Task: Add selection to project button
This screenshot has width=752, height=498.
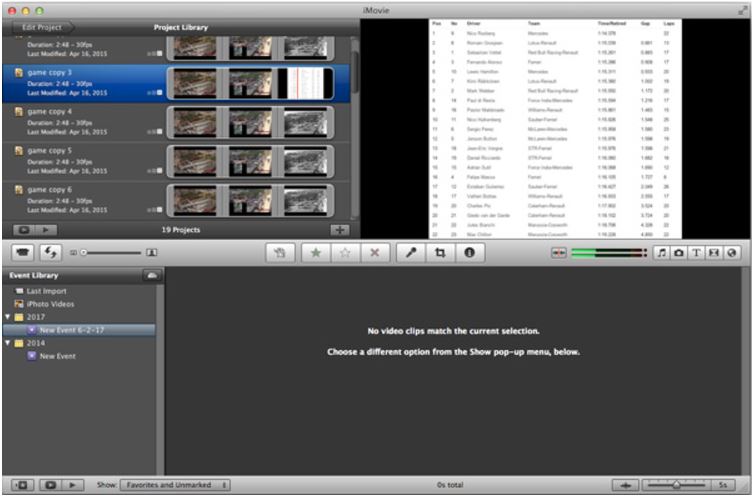Action: (280, 253)
